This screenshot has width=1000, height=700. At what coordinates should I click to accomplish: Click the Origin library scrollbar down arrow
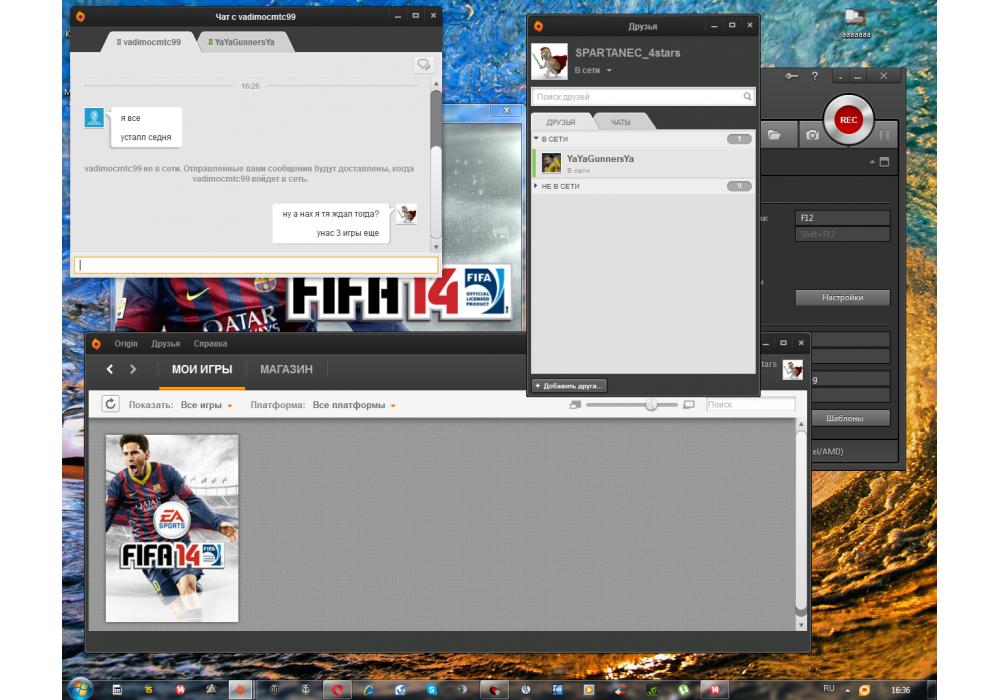[x=802, y=625]
